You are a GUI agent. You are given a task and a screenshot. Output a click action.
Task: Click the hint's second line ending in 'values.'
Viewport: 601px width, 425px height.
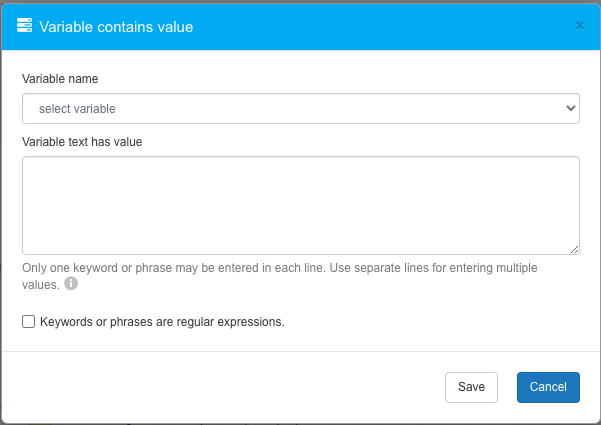pos(41,284)
